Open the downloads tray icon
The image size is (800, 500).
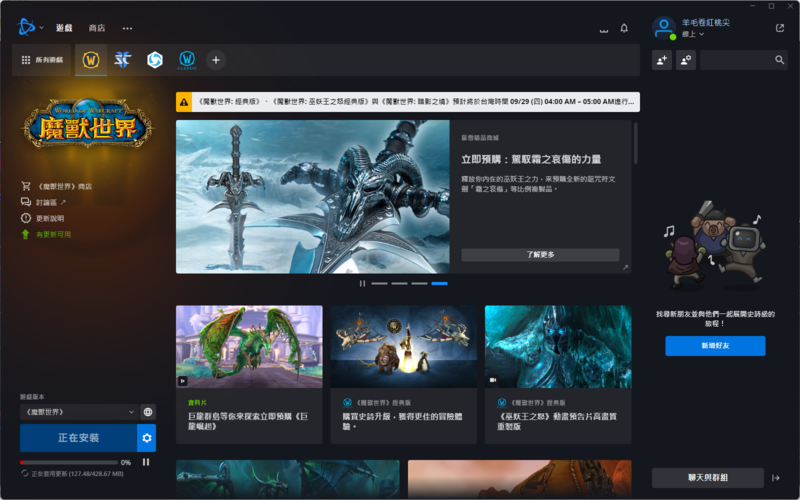(x=604, y=29)
